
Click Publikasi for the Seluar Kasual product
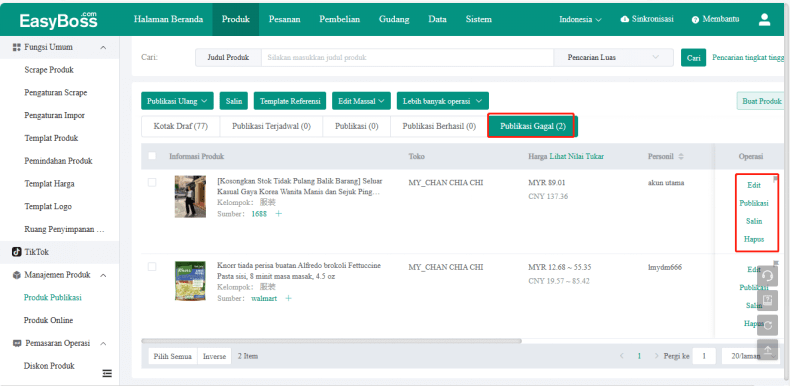pos(754,203)
